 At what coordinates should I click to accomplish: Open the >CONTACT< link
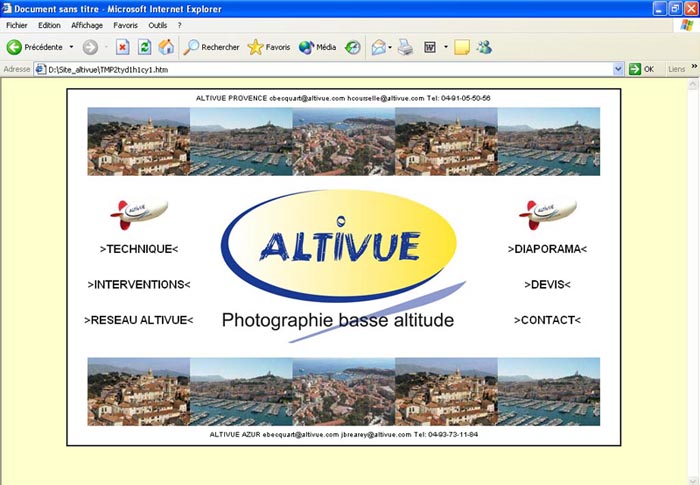click(547, 320)
